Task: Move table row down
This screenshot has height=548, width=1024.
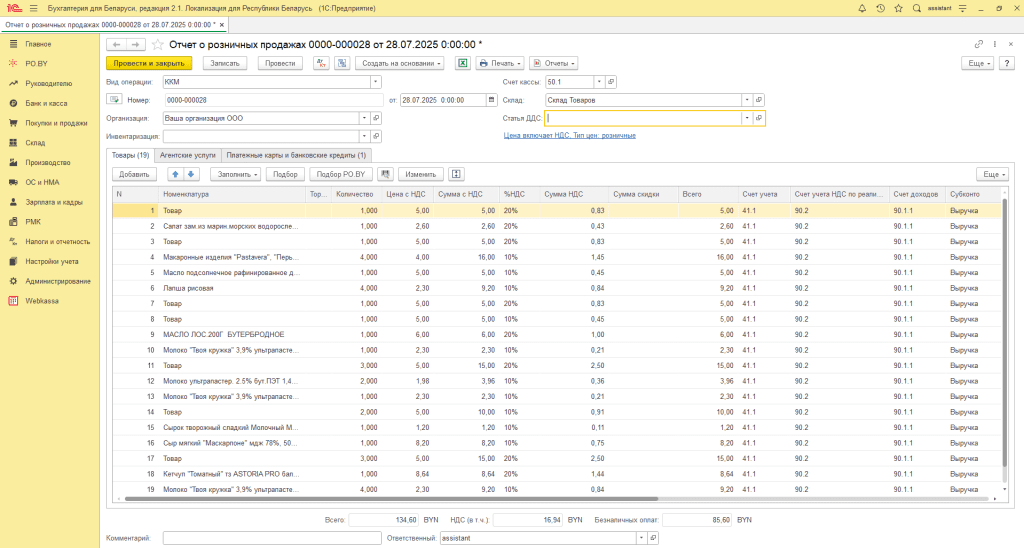Action: [191, 174]
